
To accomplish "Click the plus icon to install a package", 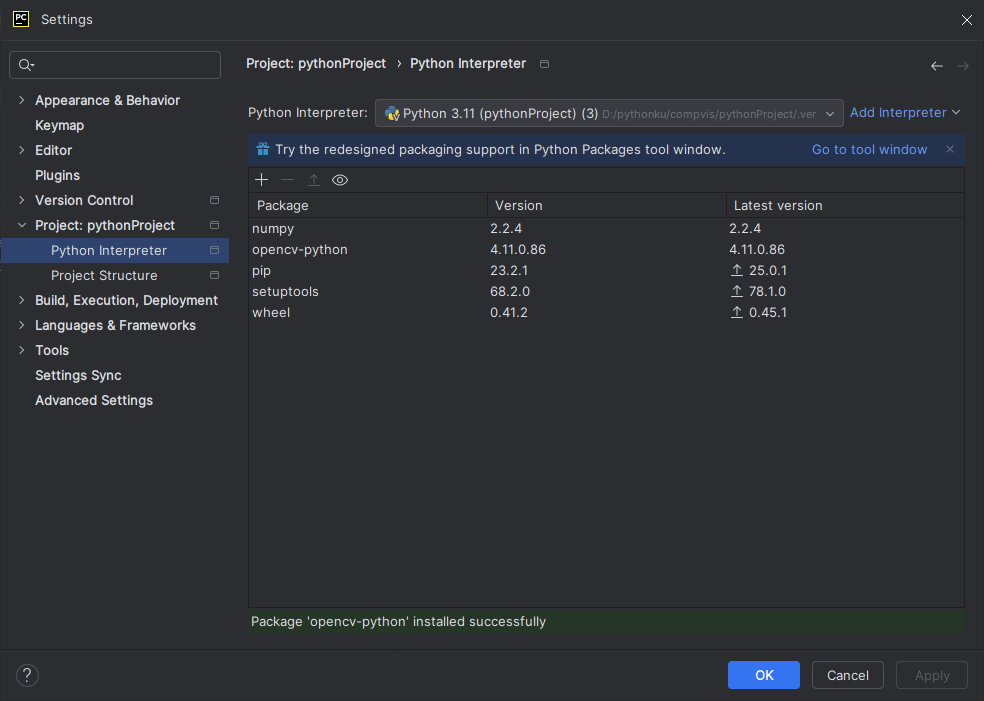I will pos(262,180).
